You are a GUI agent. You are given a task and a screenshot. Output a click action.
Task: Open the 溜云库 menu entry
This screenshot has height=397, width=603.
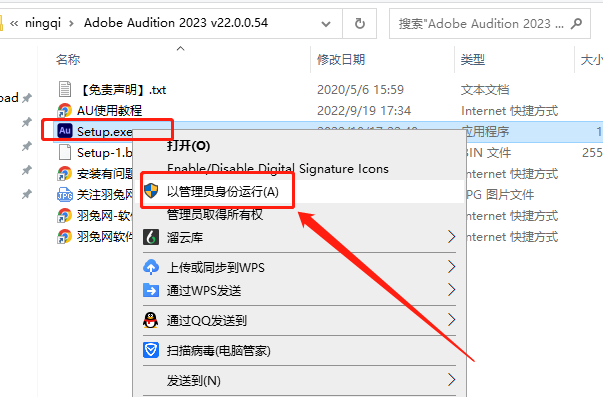299,237
